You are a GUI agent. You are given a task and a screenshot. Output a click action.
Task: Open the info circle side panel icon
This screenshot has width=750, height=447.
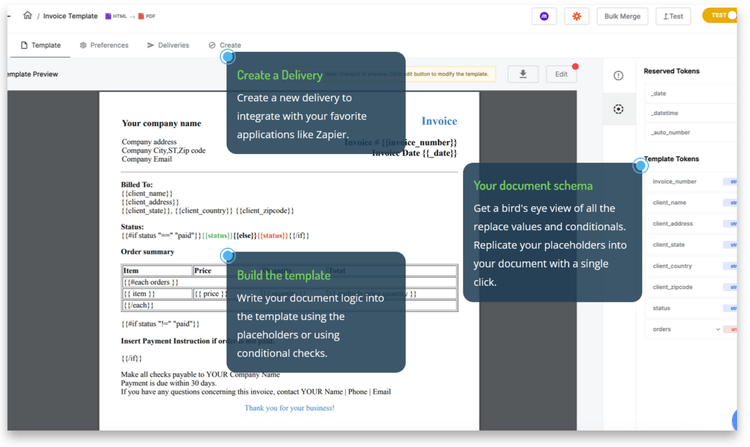(x=618, y=76)
